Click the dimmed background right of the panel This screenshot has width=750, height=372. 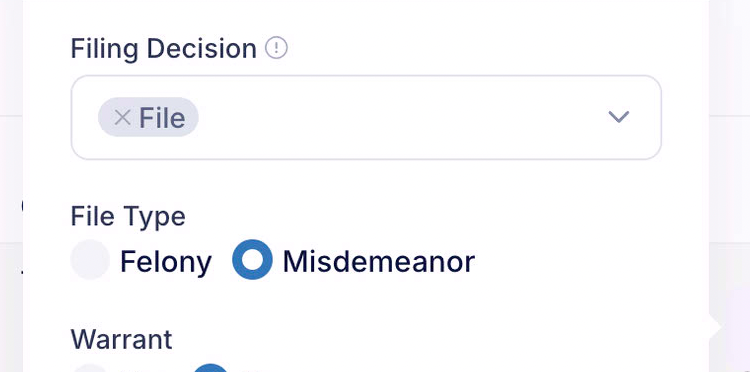(729, 186)
